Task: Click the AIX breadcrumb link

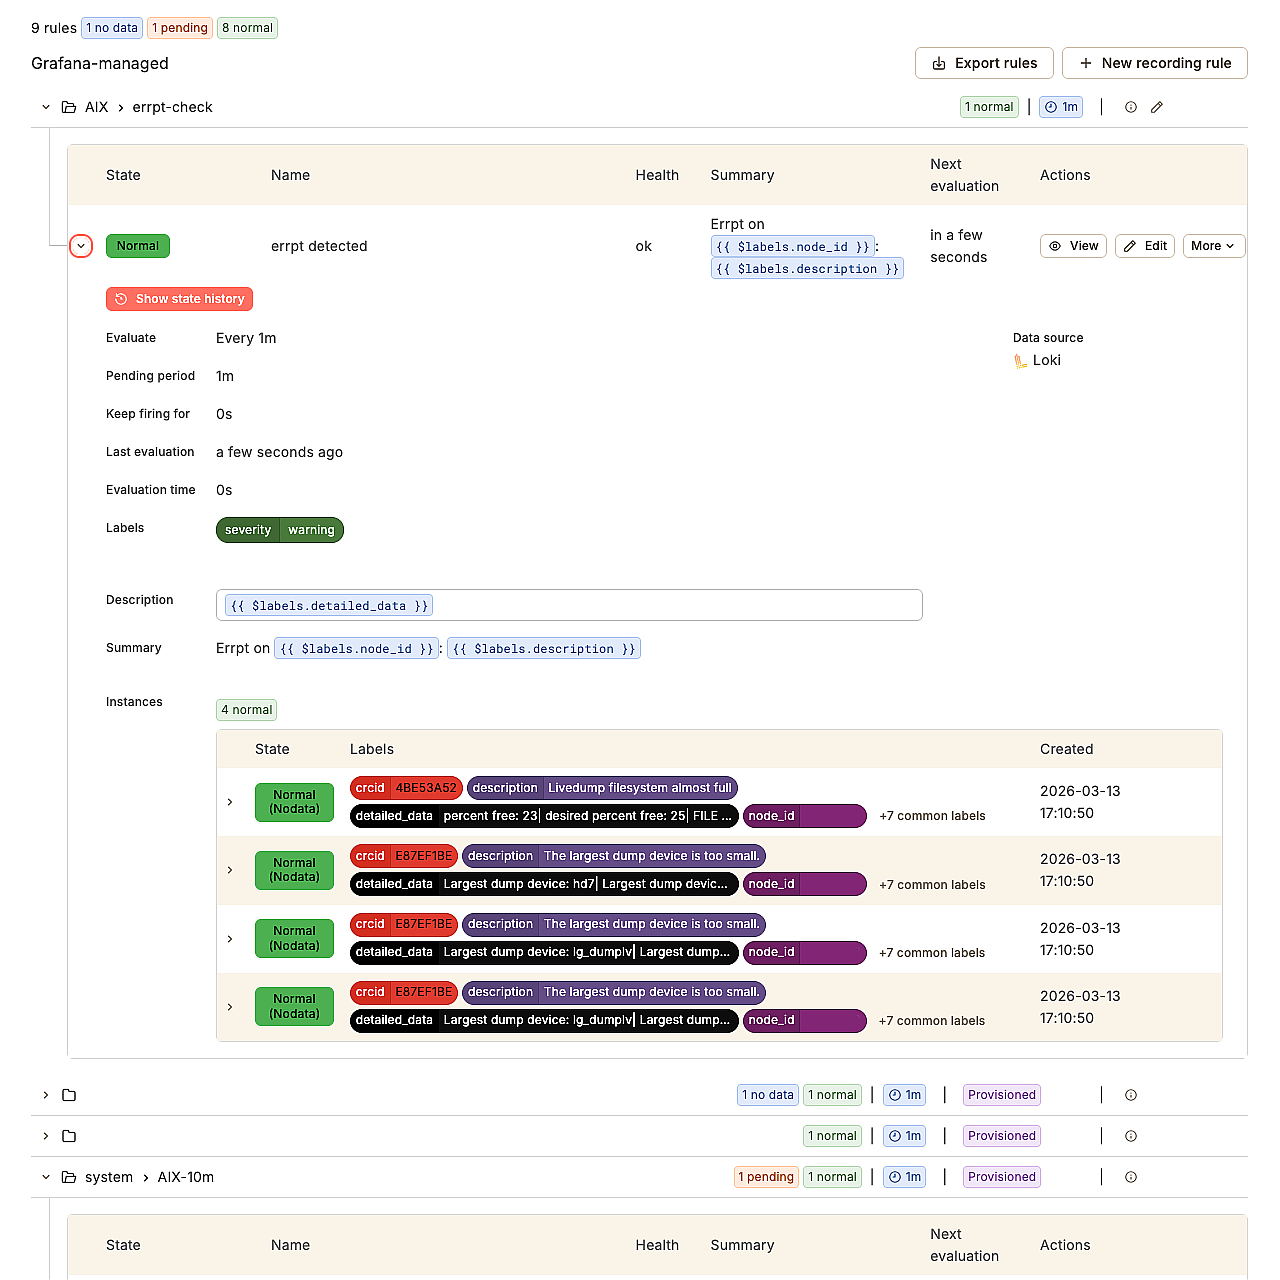Action: 96,107
